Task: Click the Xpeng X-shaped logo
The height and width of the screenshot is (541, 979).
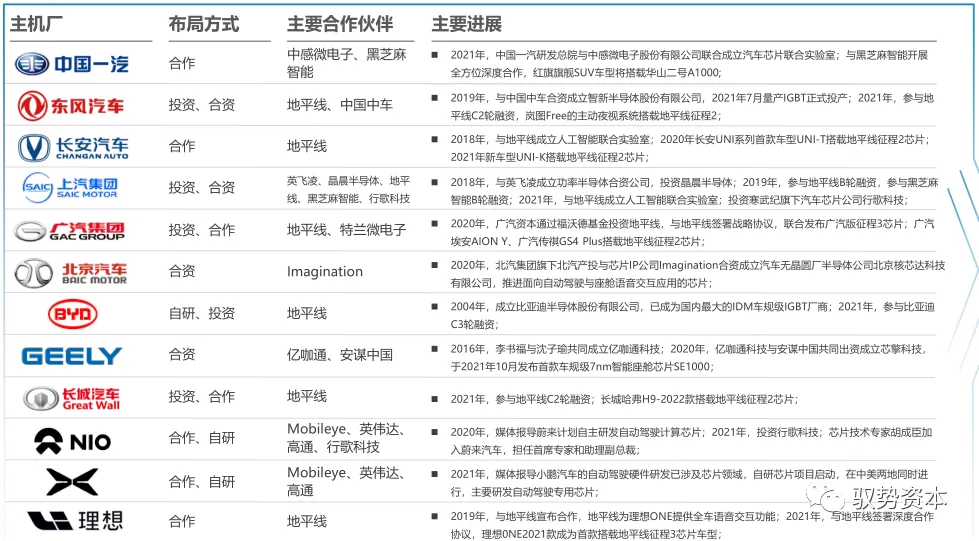Action: (72, 481)
